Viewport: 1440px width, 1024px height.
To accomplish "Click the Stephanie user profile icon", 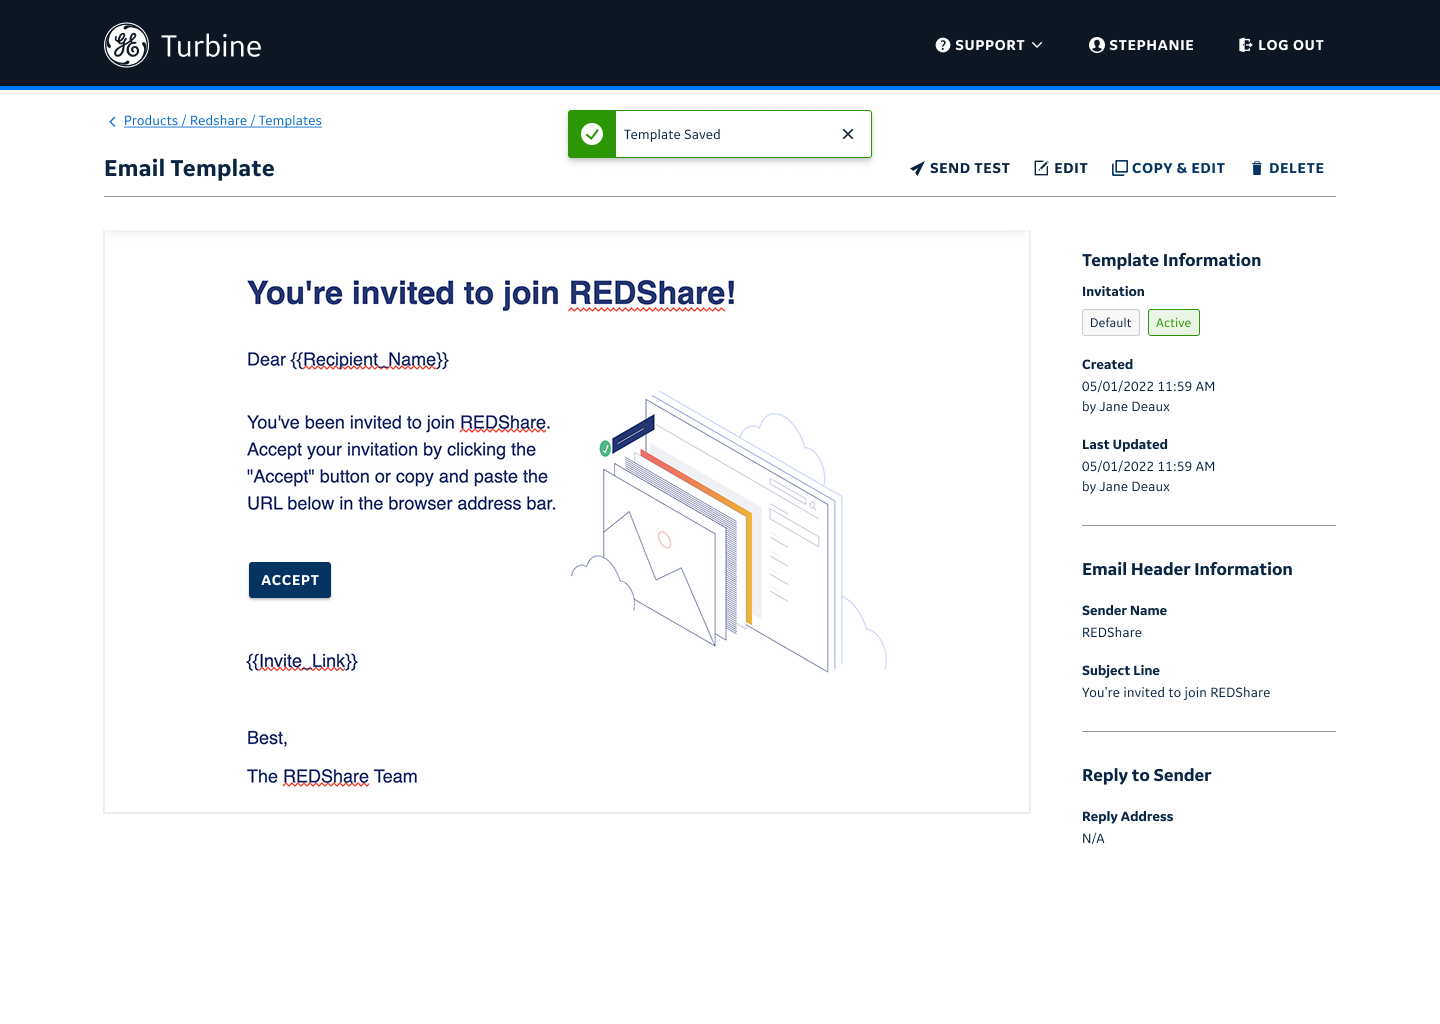I will point(1096,45).
